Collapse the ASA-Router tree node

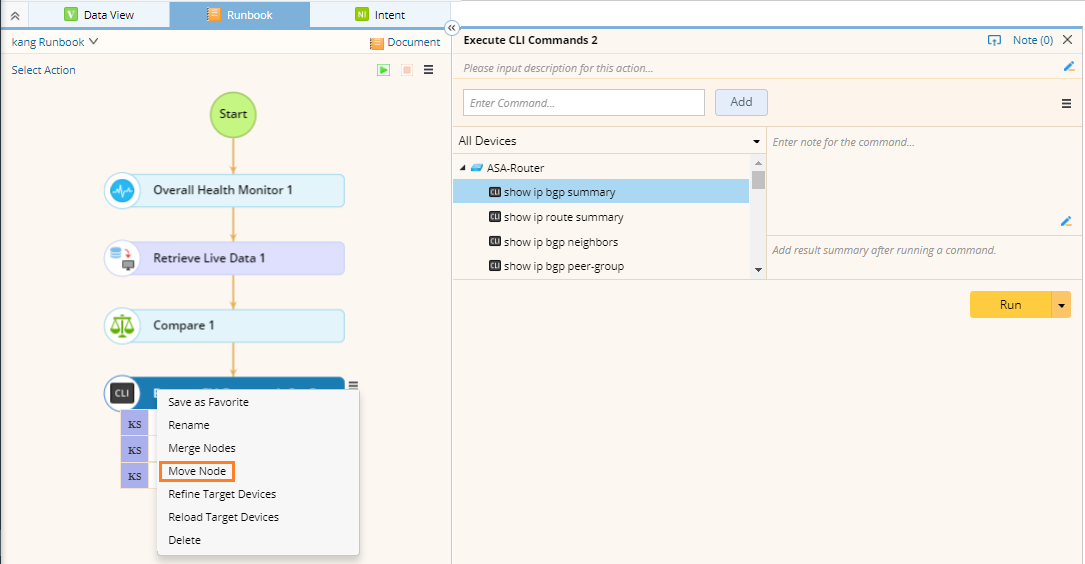click(x=463, y=168)
